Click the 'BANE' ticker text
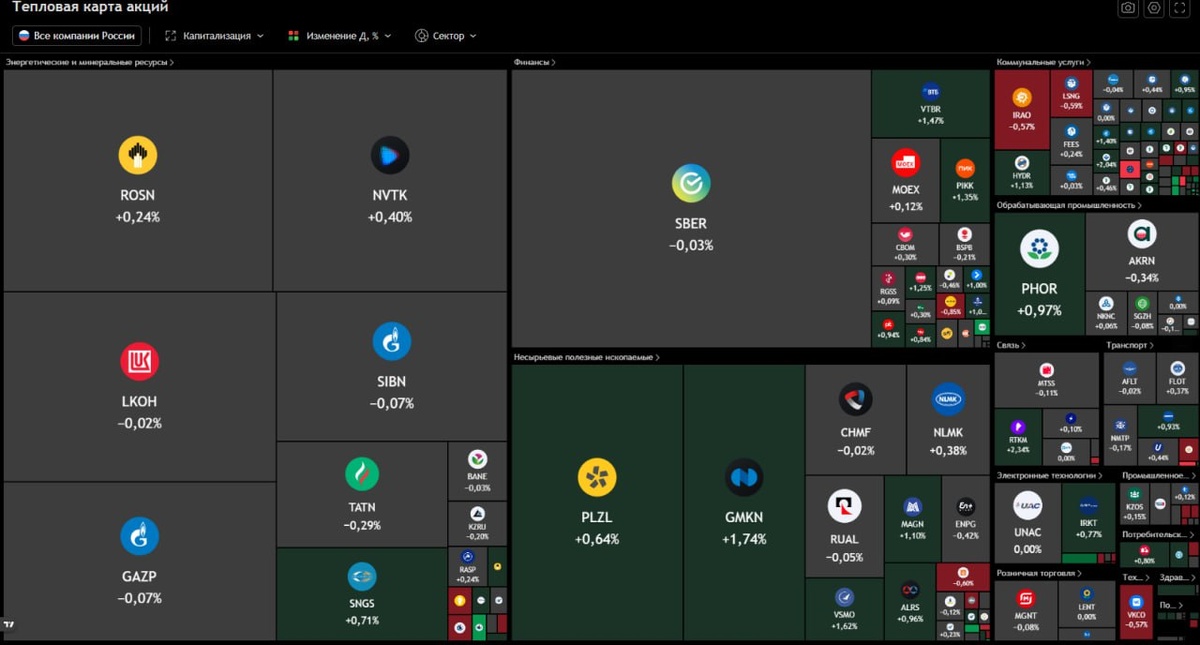1200x645 pixels. (x=478, y=477)
